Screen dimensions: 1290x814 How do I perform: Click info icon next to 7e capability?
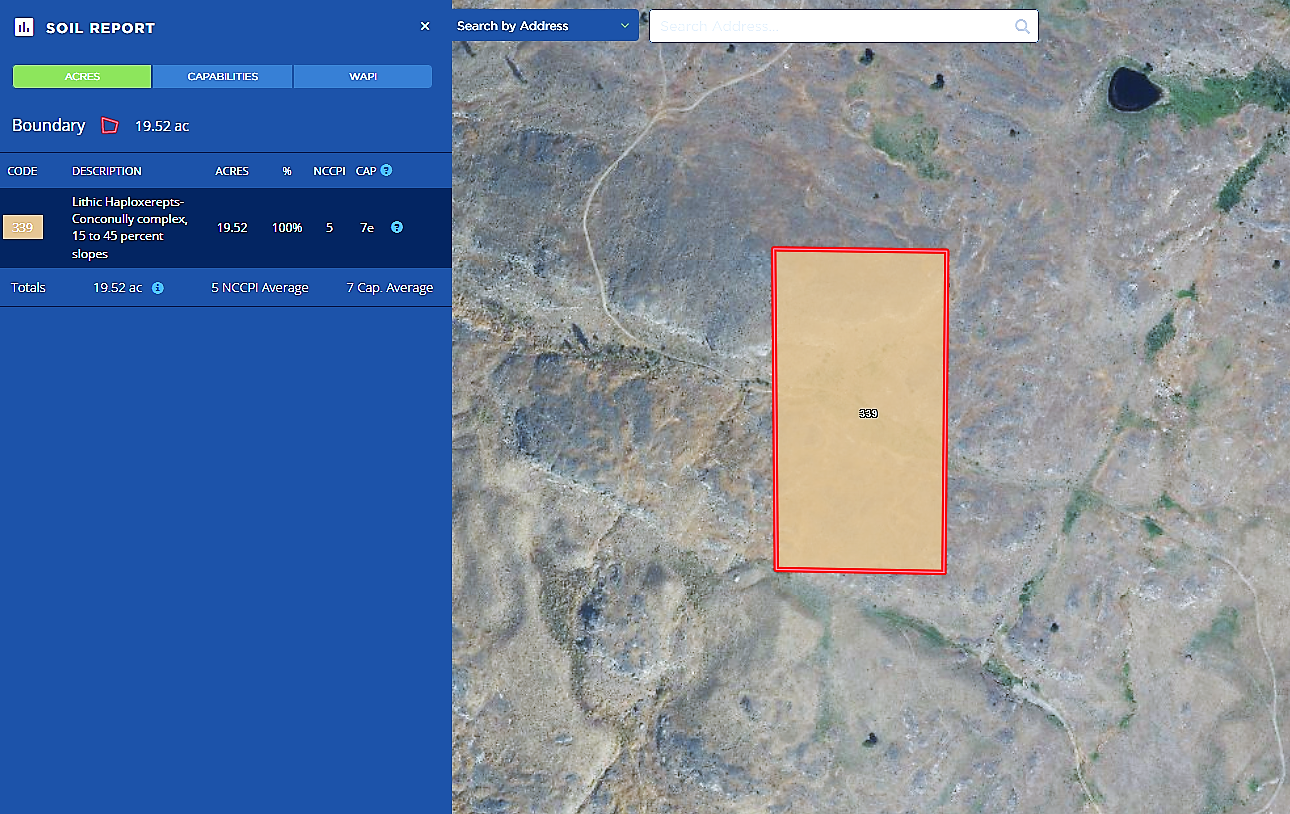tap(397, 228)
